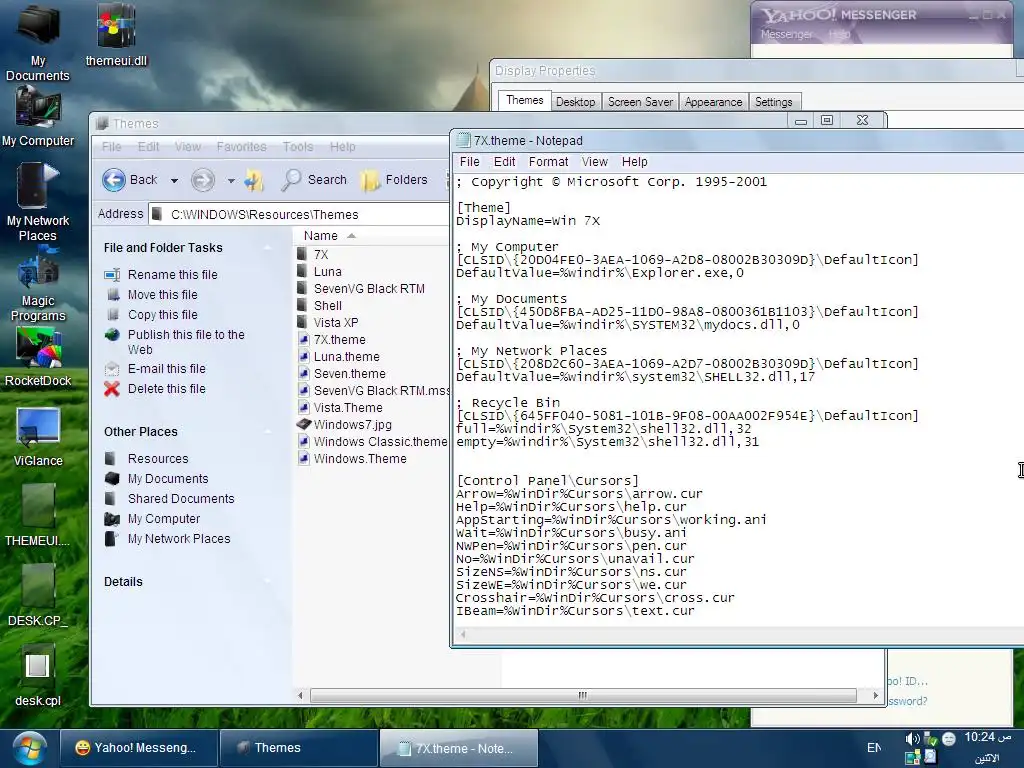Image resolution: width=1024 pixels, height=768 pixels.
Task: Select the Windows7.jpg file
Action: pos(352,424)
